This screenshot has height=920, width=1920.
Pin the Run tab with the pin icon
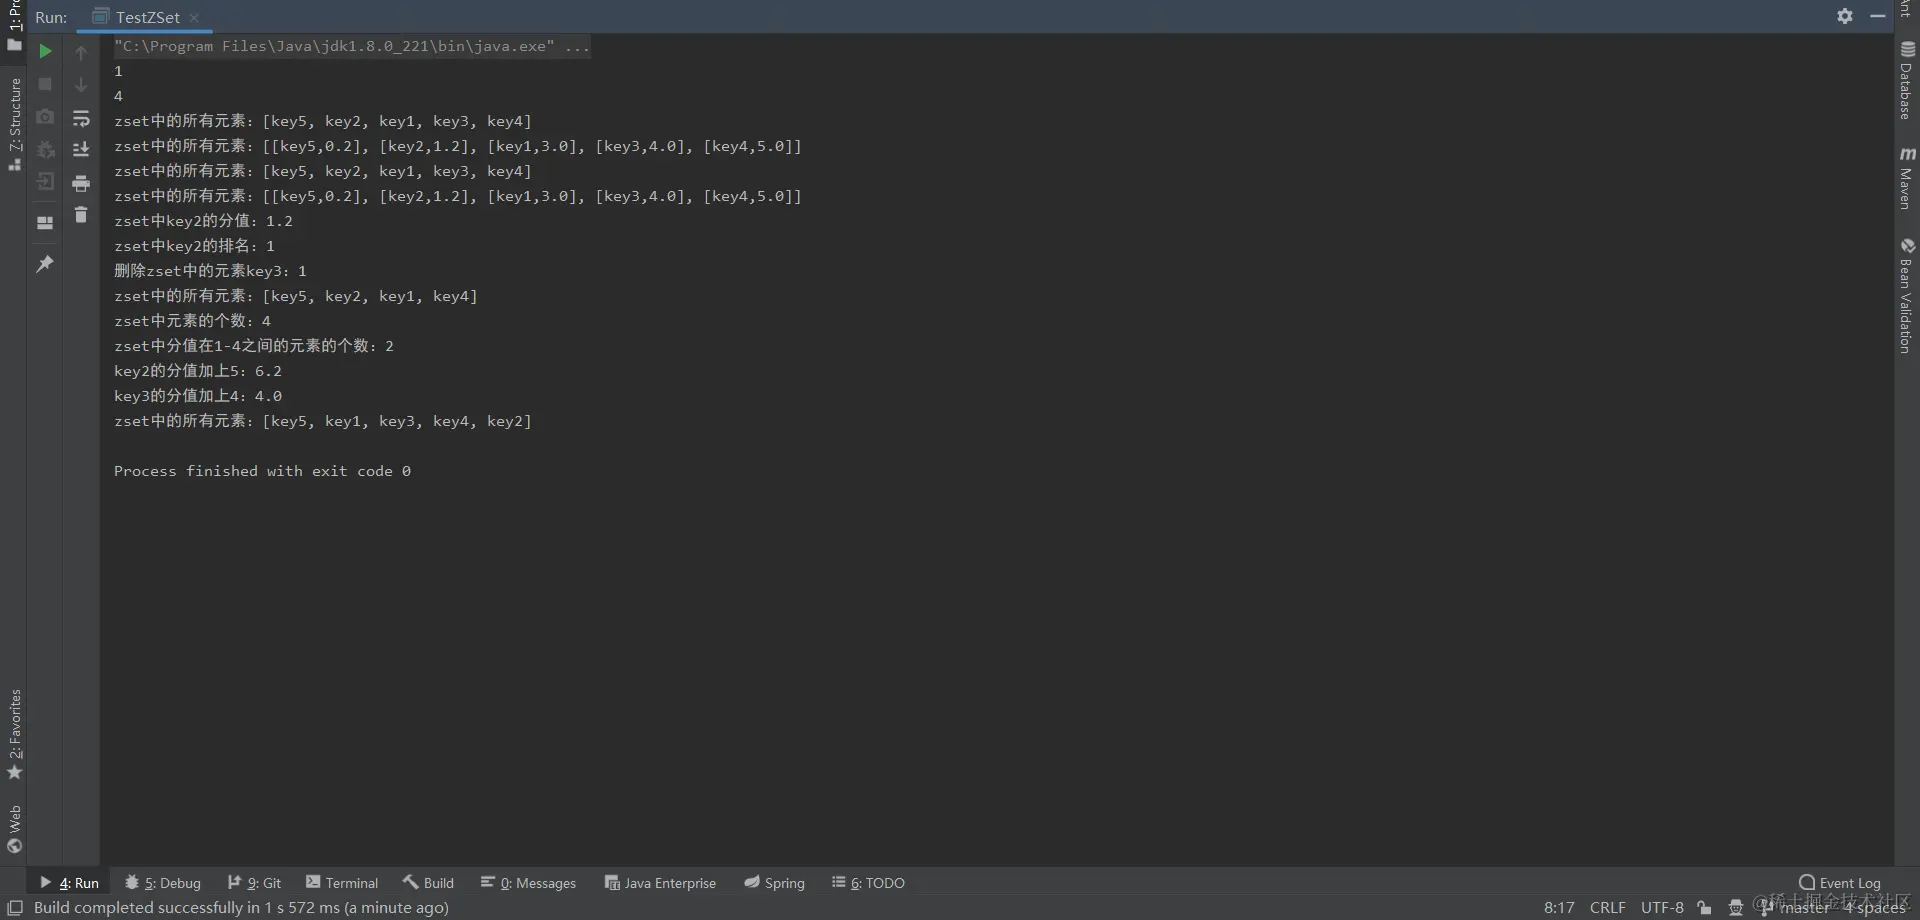coord(45,263)
